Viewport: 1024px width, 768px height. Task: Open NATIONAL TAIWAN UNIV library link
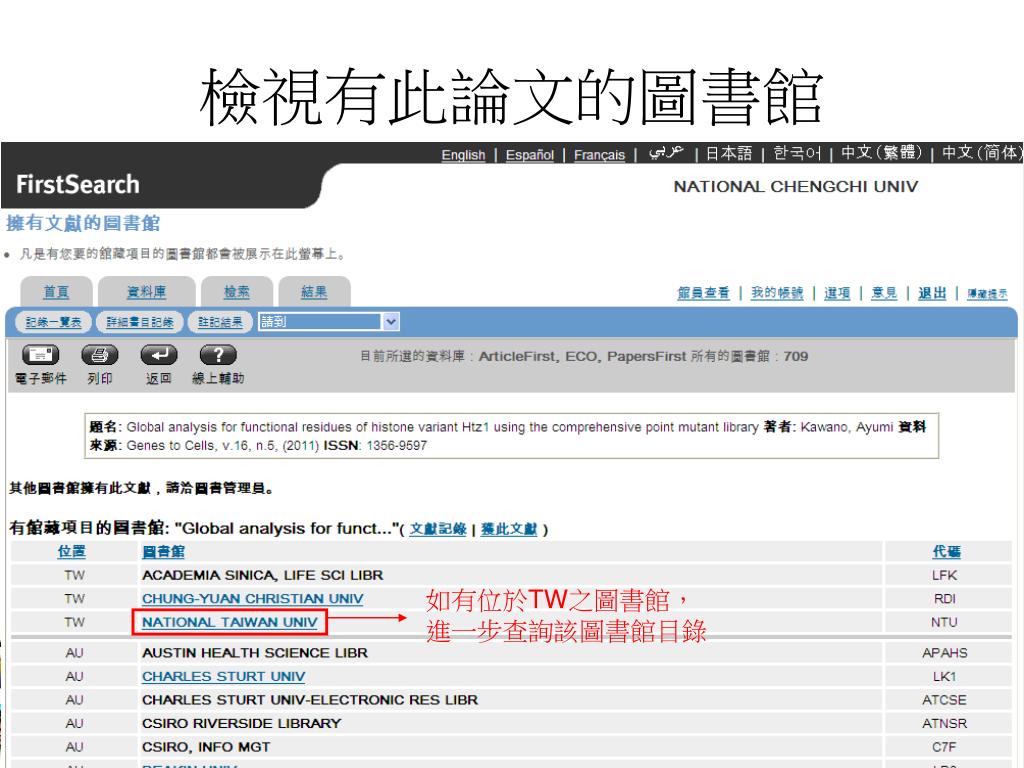click(230, 622)
